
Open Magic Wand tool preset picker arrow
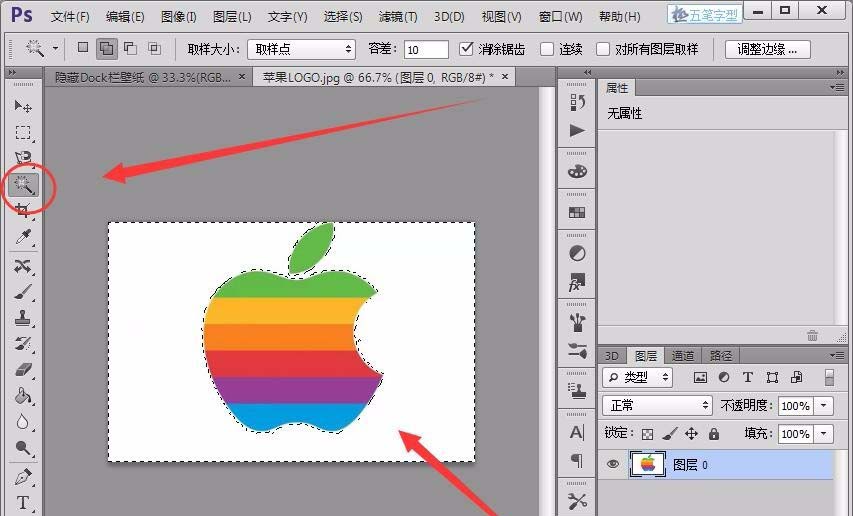55,48
